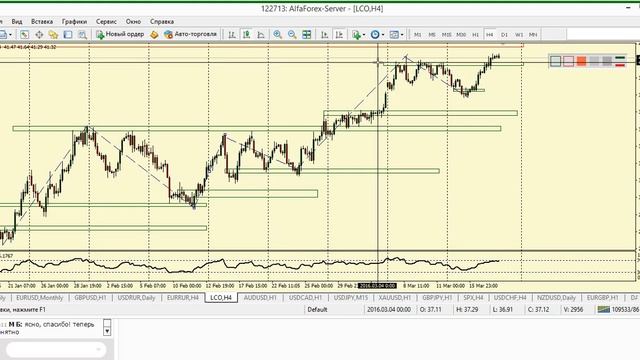Open the Вставка menu
This screenshot has width=640, height=360.
pos(42,22)
